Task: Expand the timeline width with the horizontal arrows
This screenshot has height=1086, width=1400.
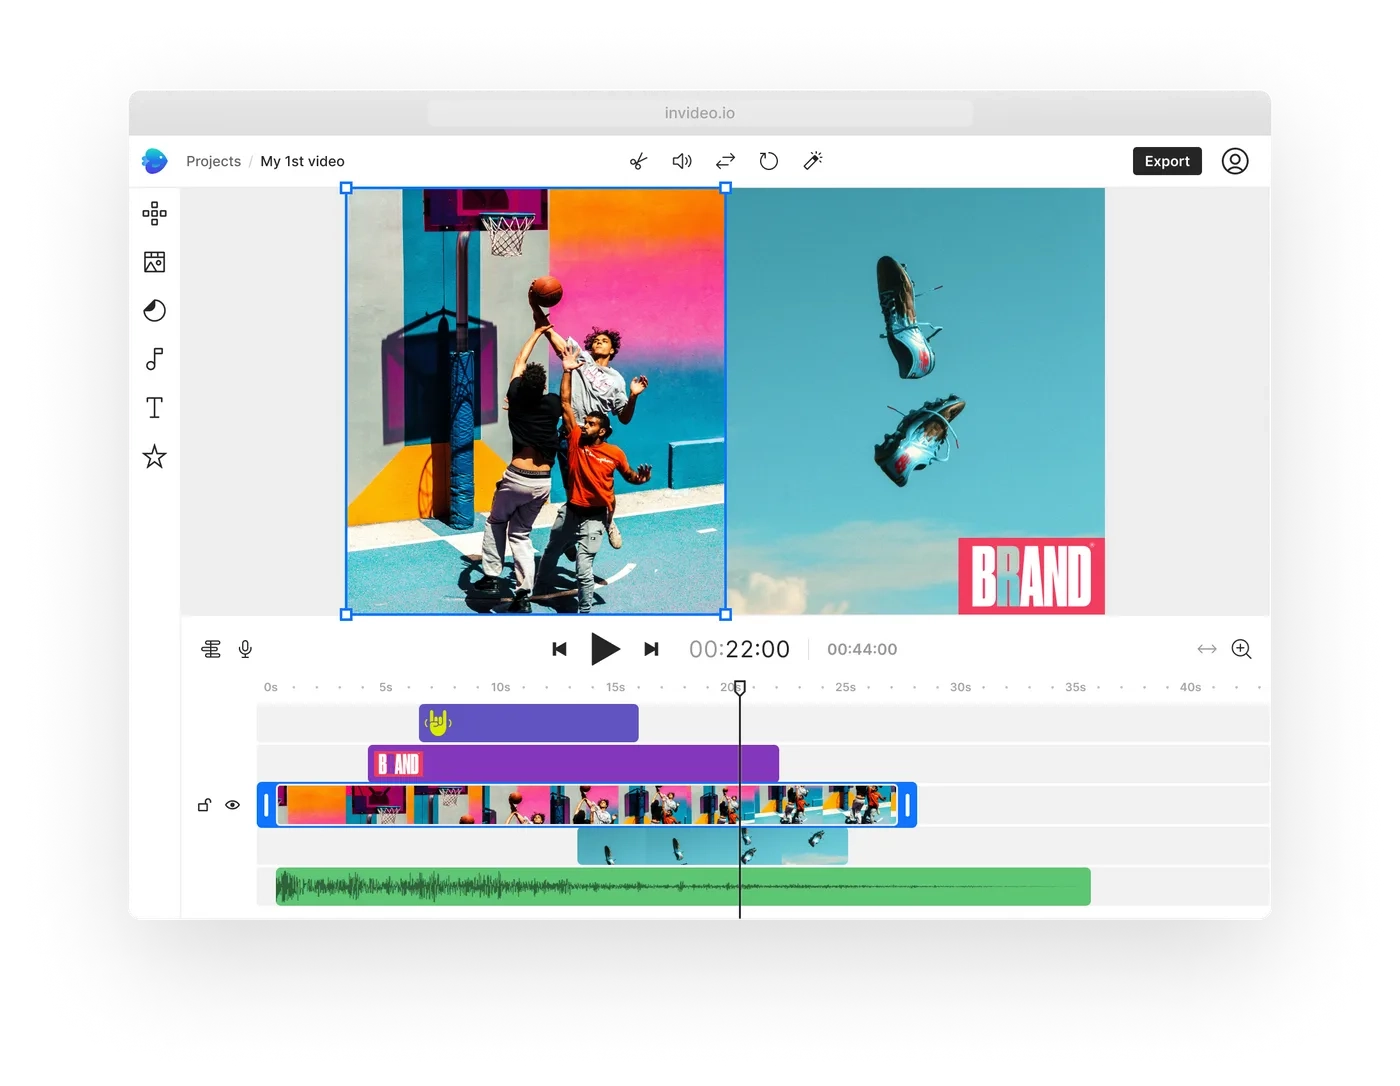Action: (1206, 648)
